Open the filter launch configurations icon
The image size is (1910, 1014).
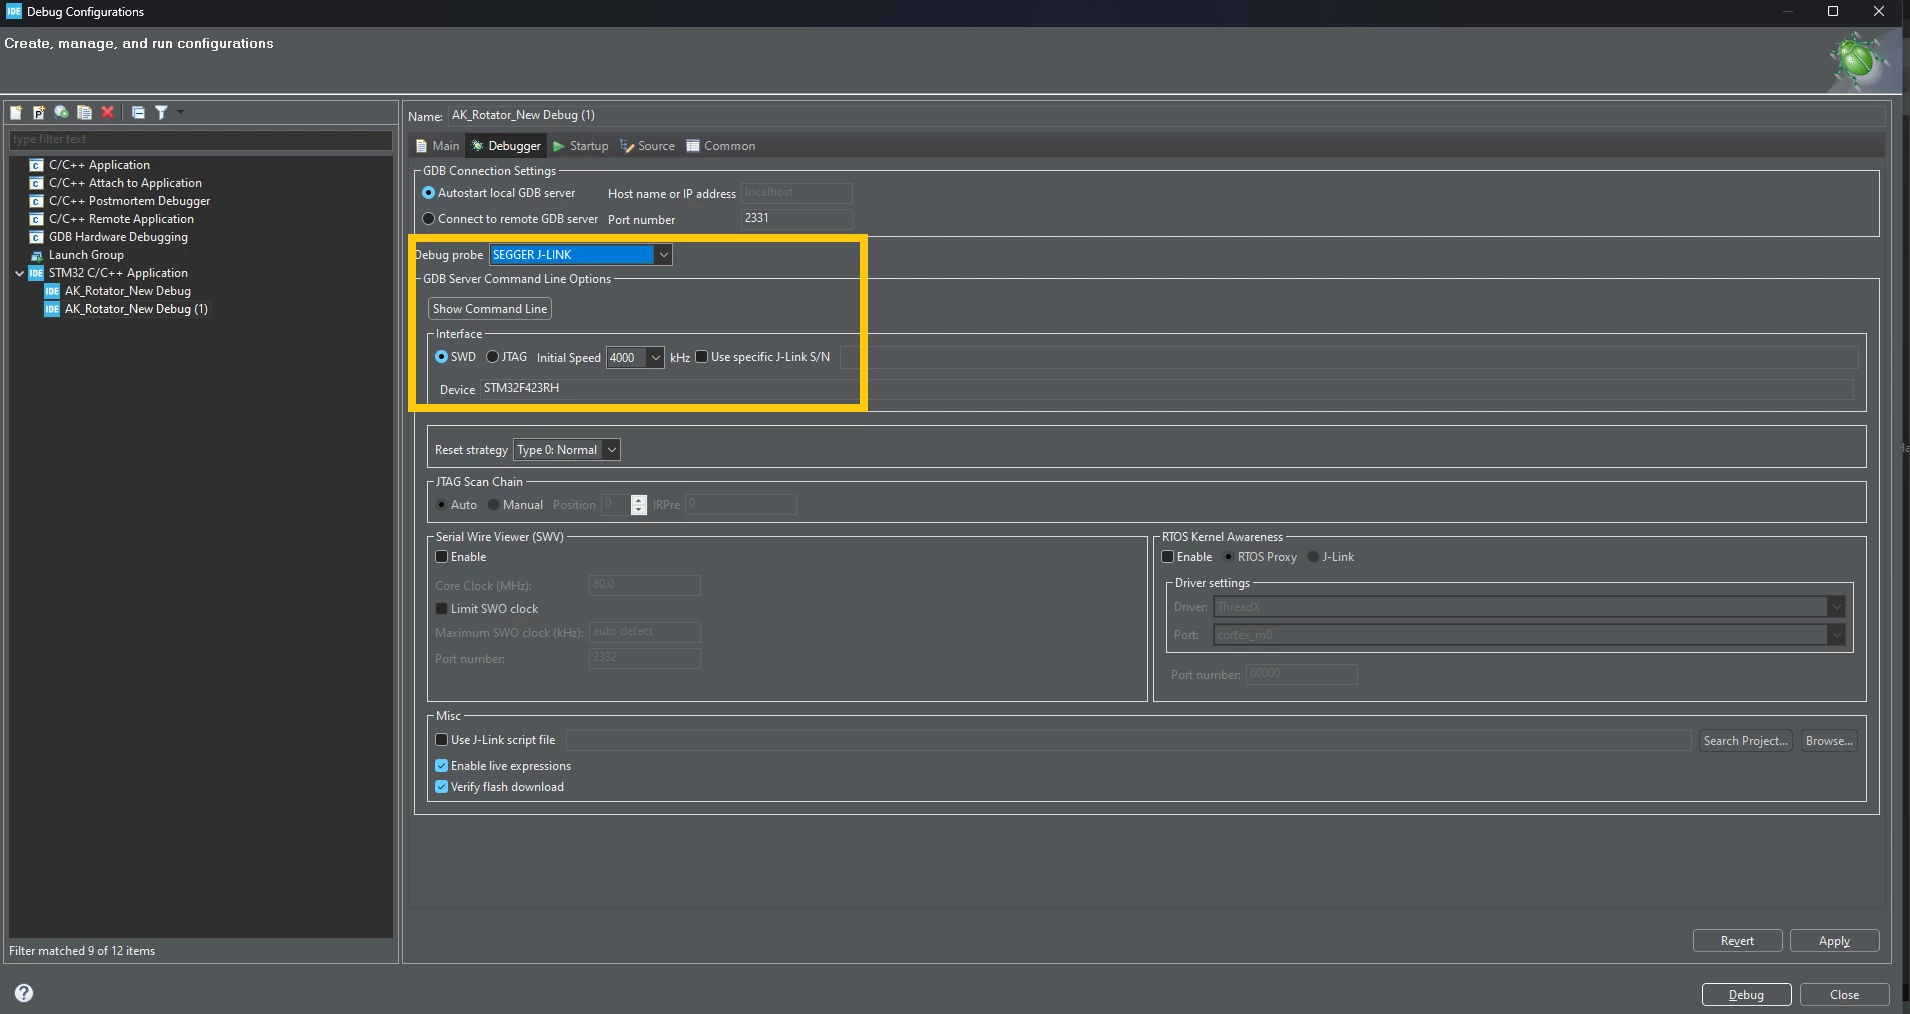[161, 112]
